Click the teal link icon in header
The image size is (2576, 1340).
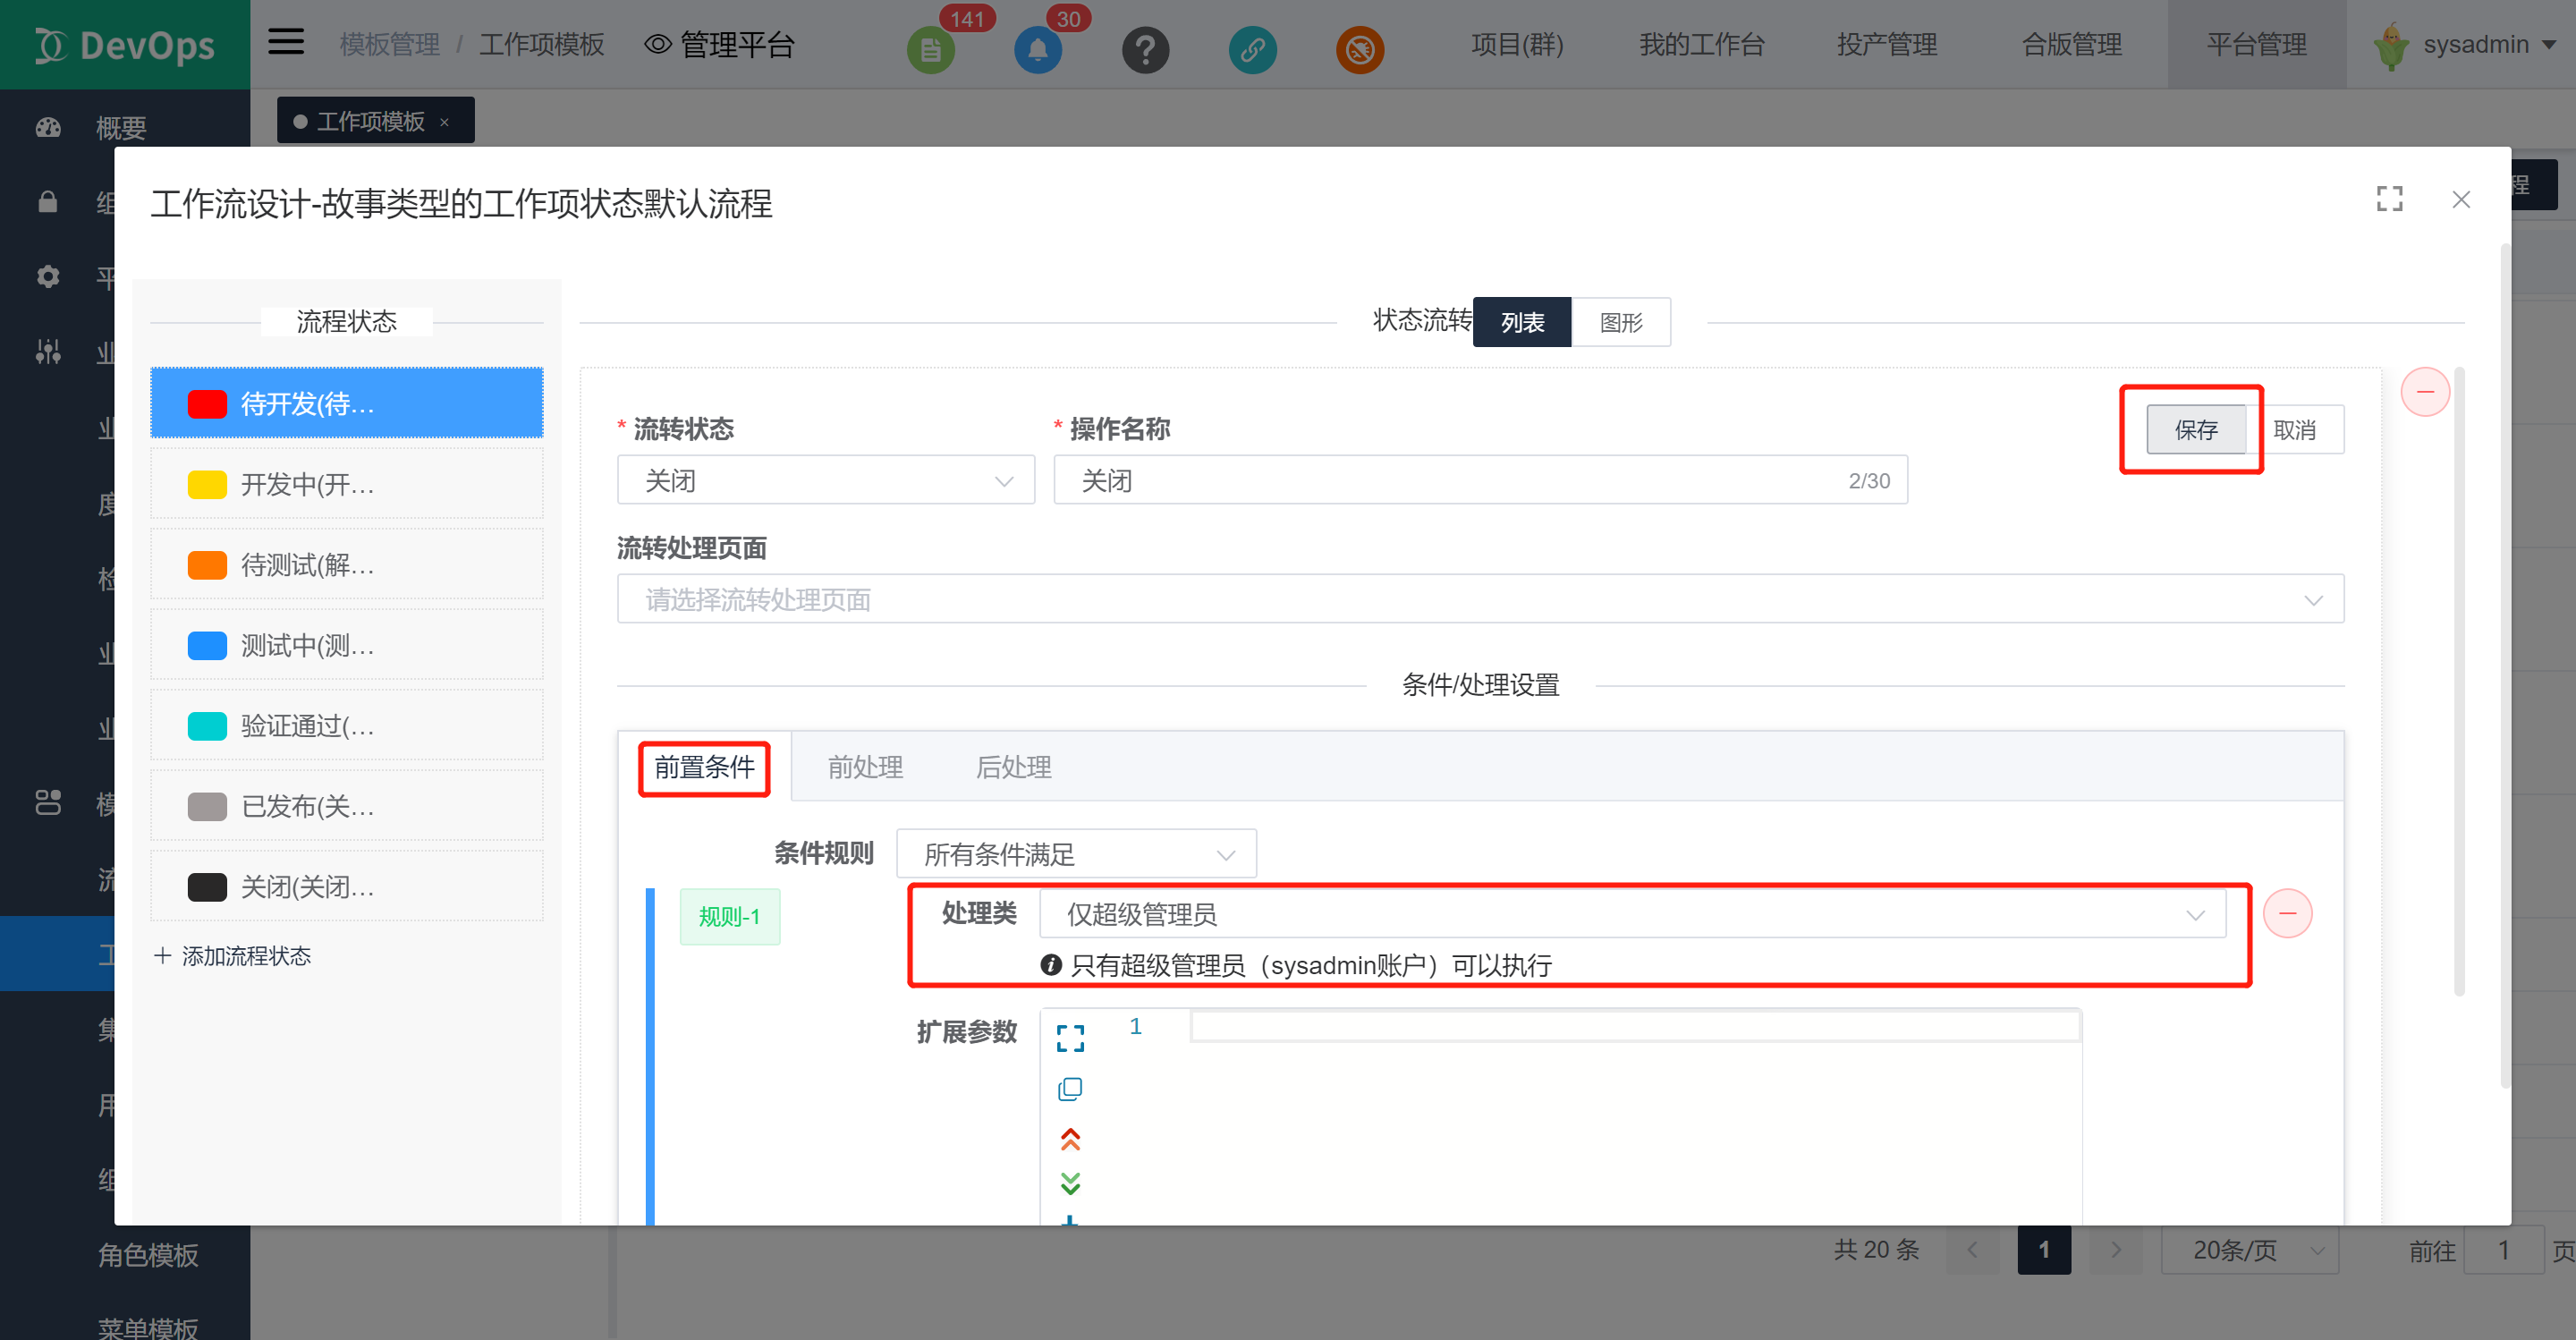(x=1252, y=50)
